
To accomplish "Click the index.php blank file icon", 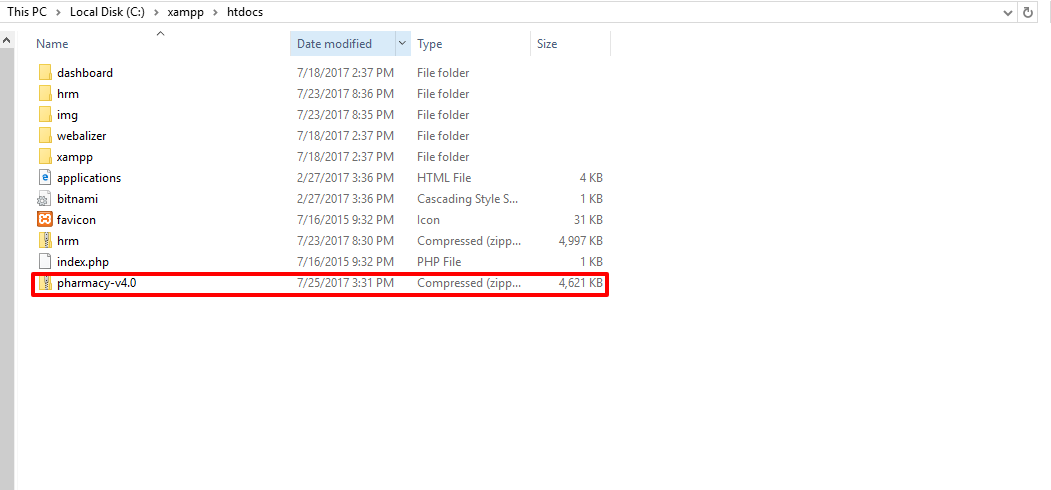I will (45, 261).
